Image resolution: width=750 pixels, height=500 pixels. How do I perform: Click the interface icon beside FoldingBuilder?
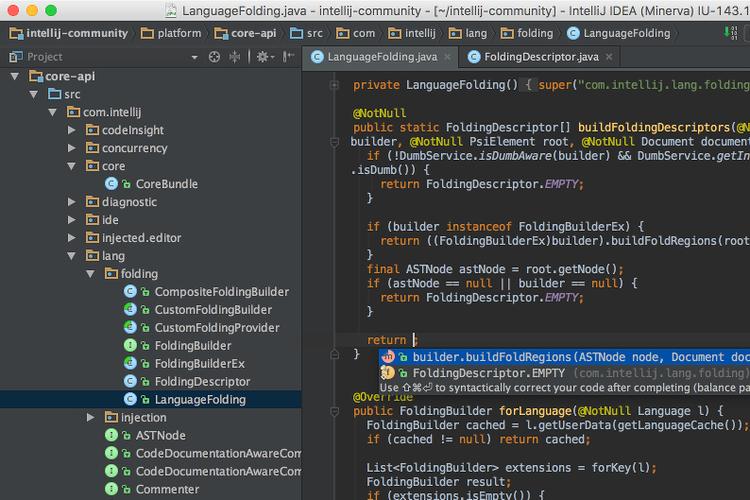coord(130,345)
